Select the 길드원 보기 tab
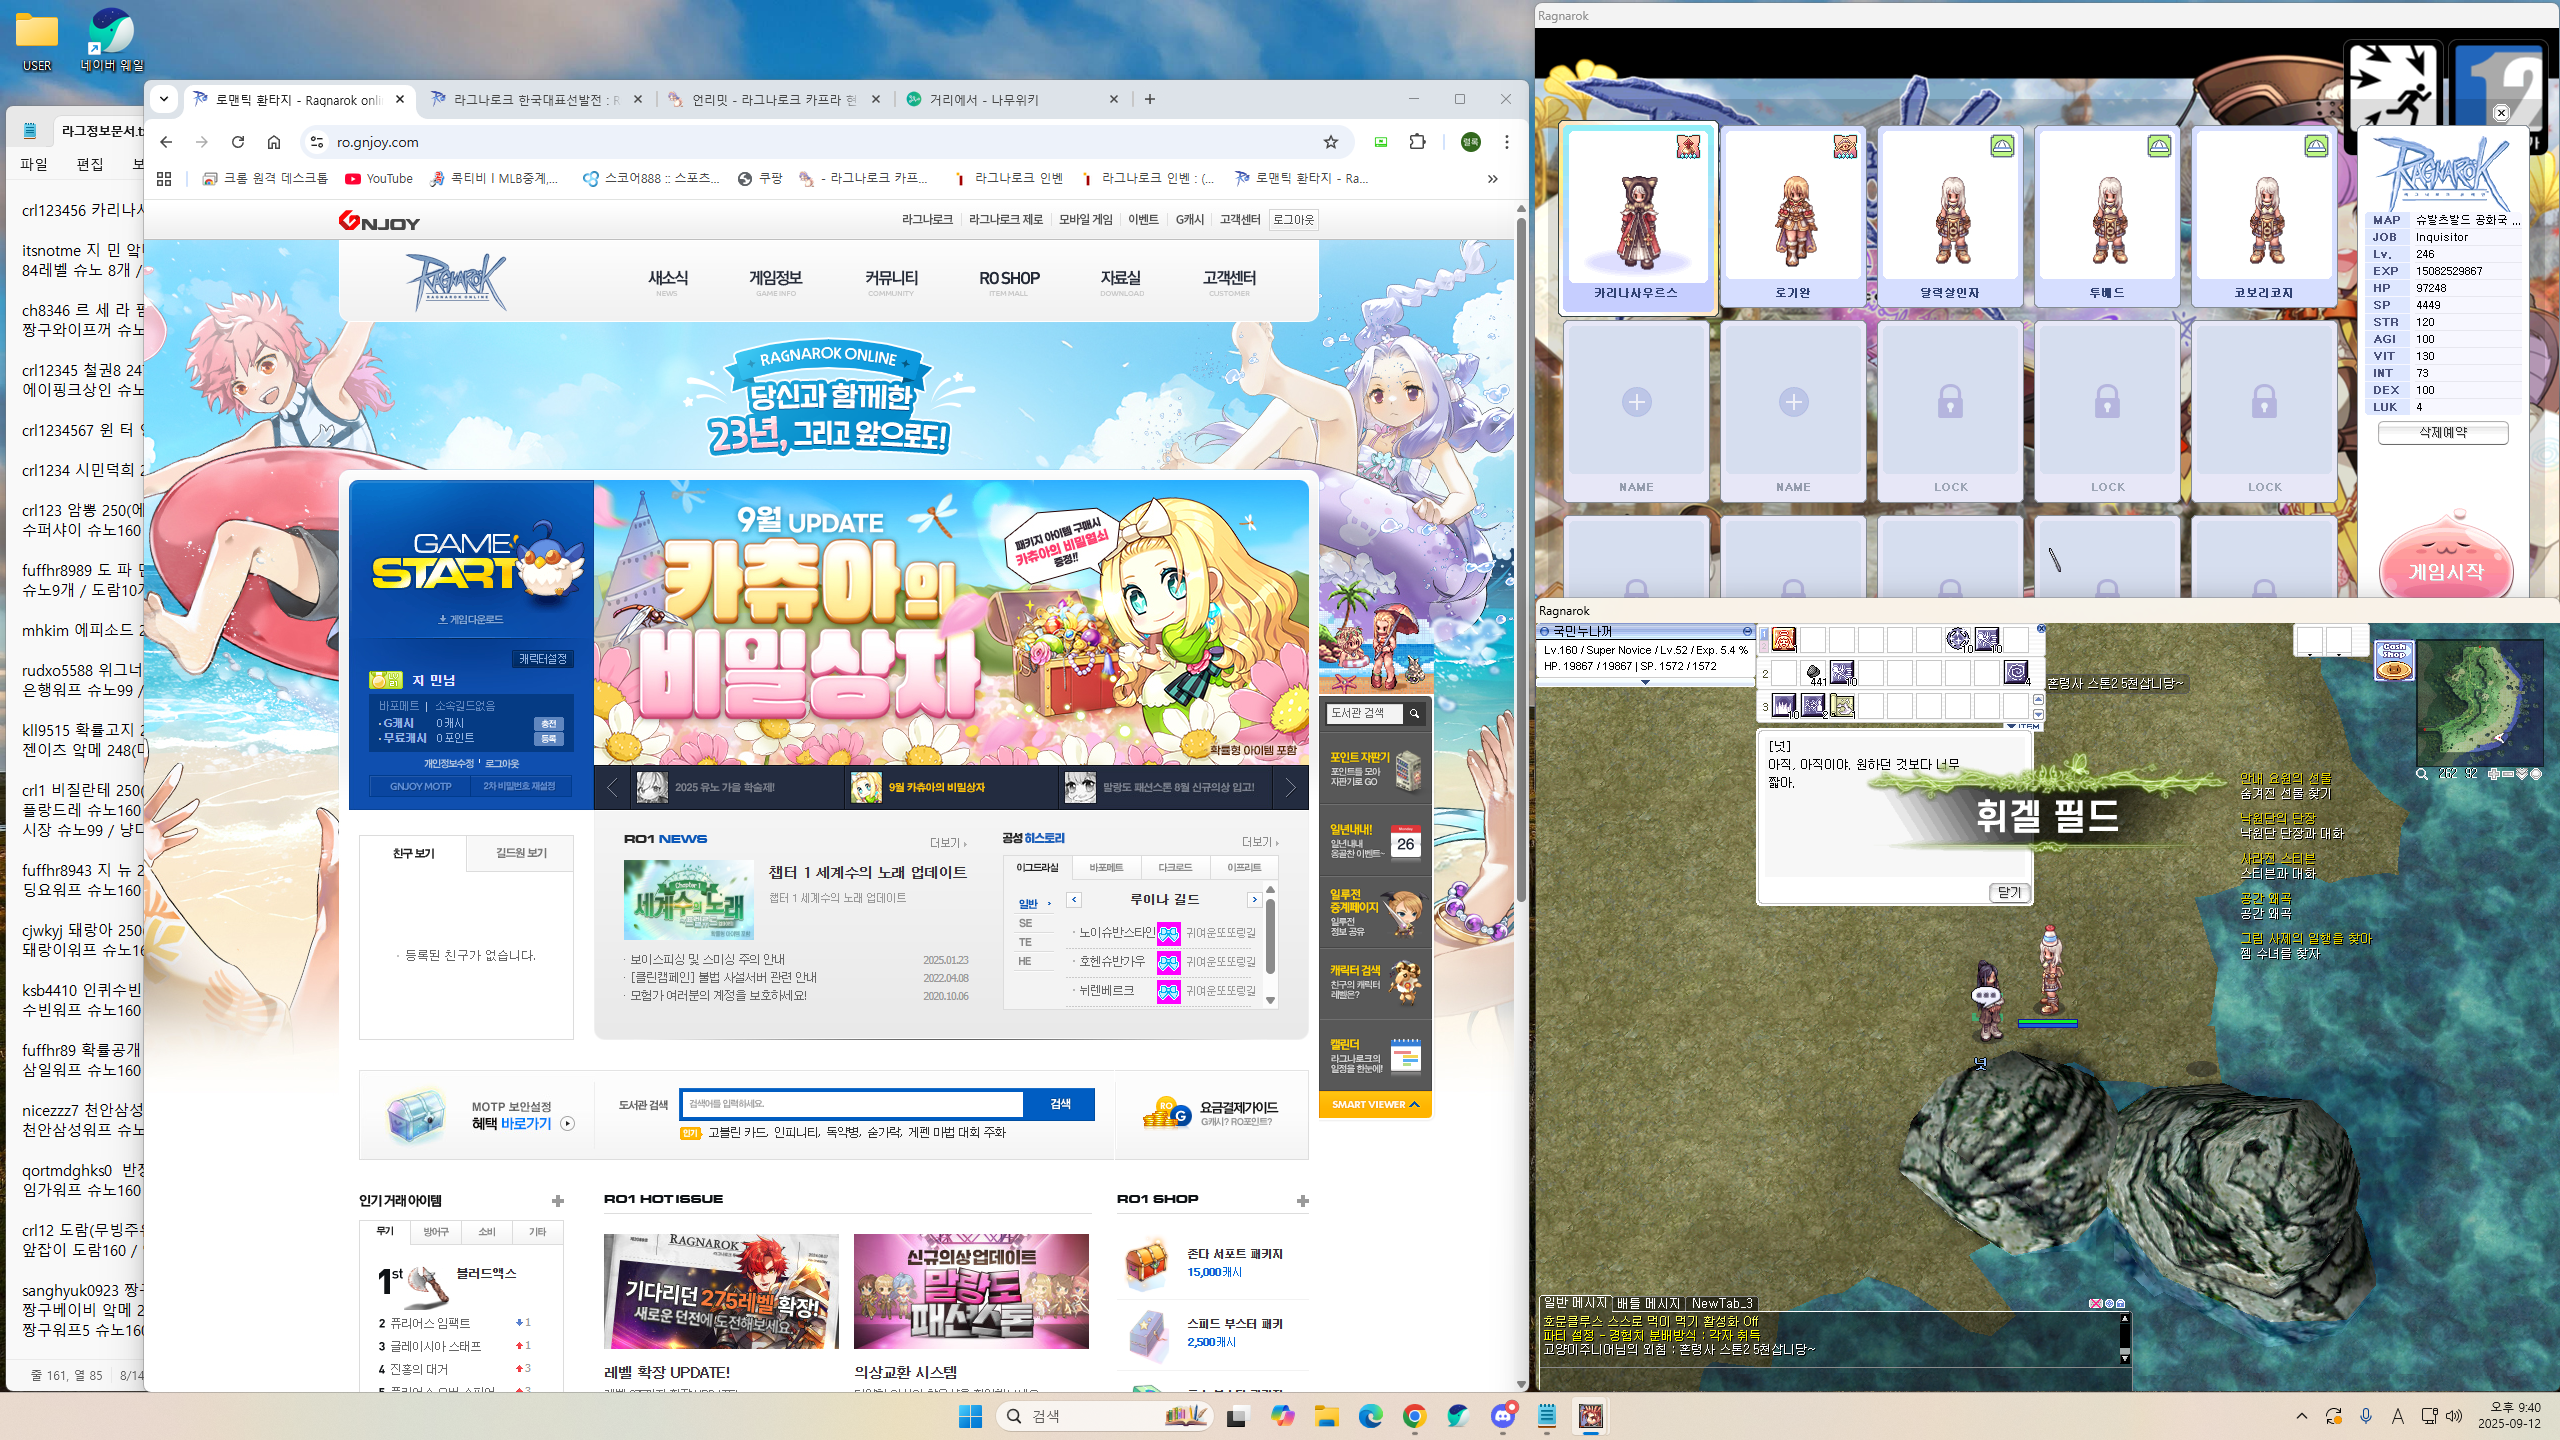Image resolution: width=2560 pixels, height=1440 pixels. pos(521,853)
